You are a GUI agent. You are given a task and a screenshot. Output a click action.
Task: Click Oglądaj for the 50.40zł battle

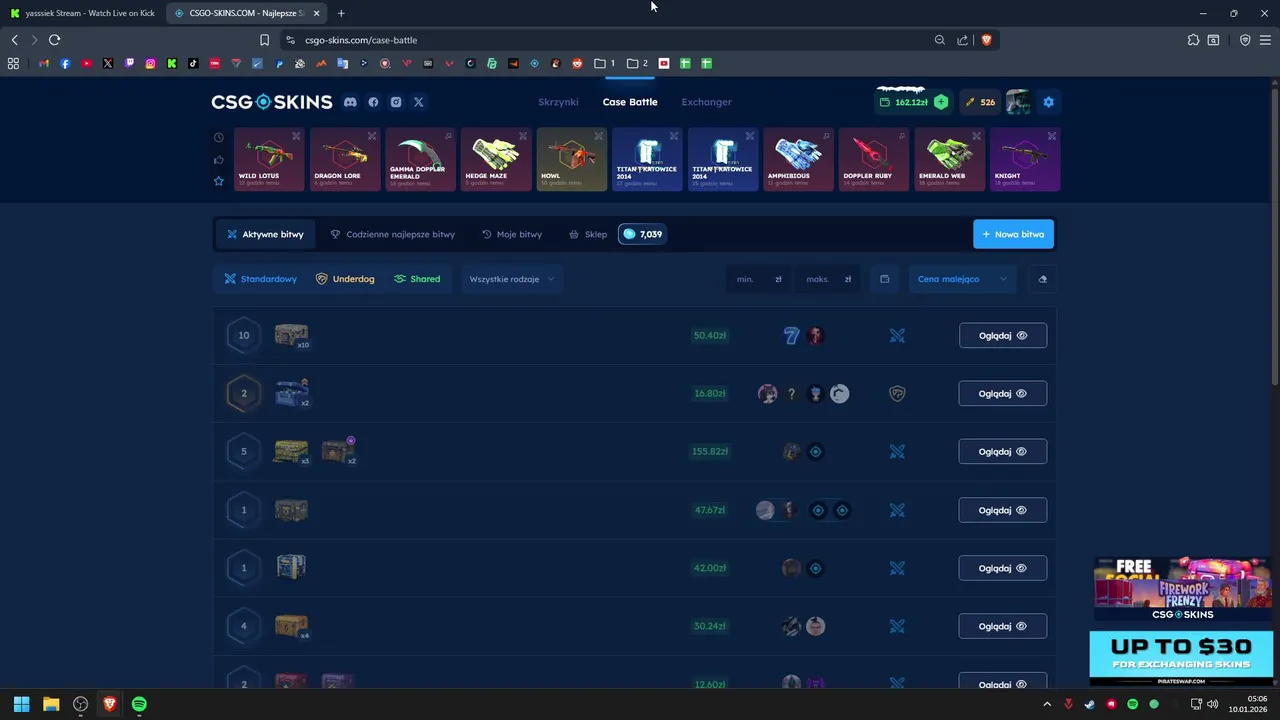click(1003, 335)
